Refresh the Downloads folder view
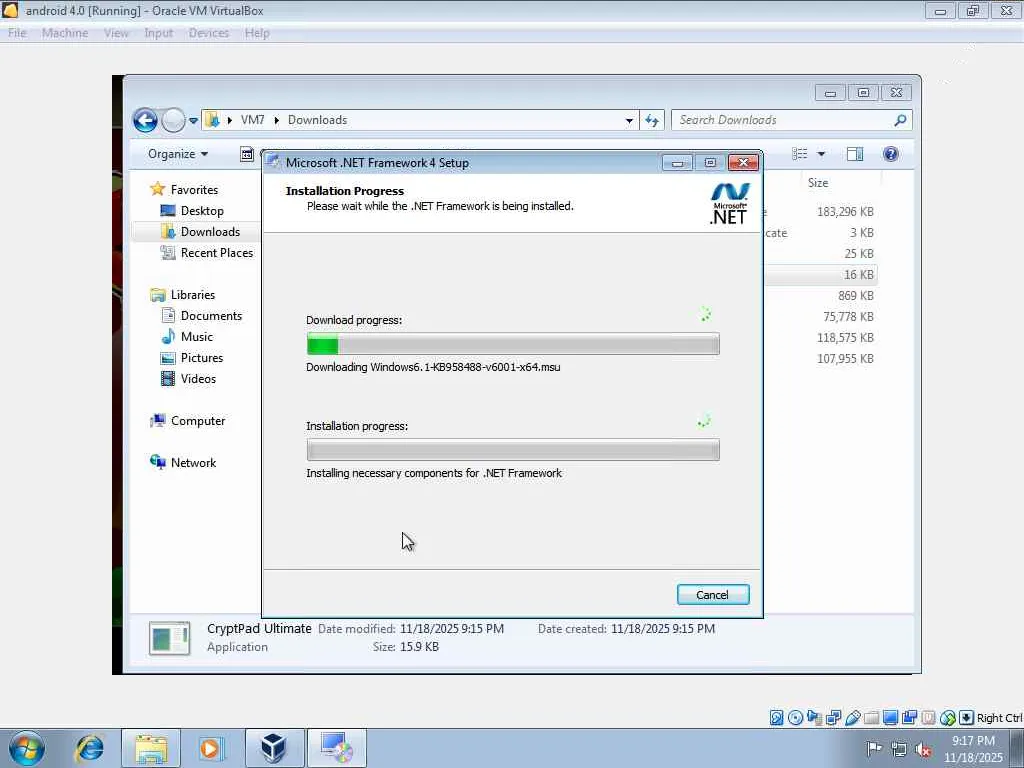The width and height of the screenshot is (1024, 768). pos(652,120)
